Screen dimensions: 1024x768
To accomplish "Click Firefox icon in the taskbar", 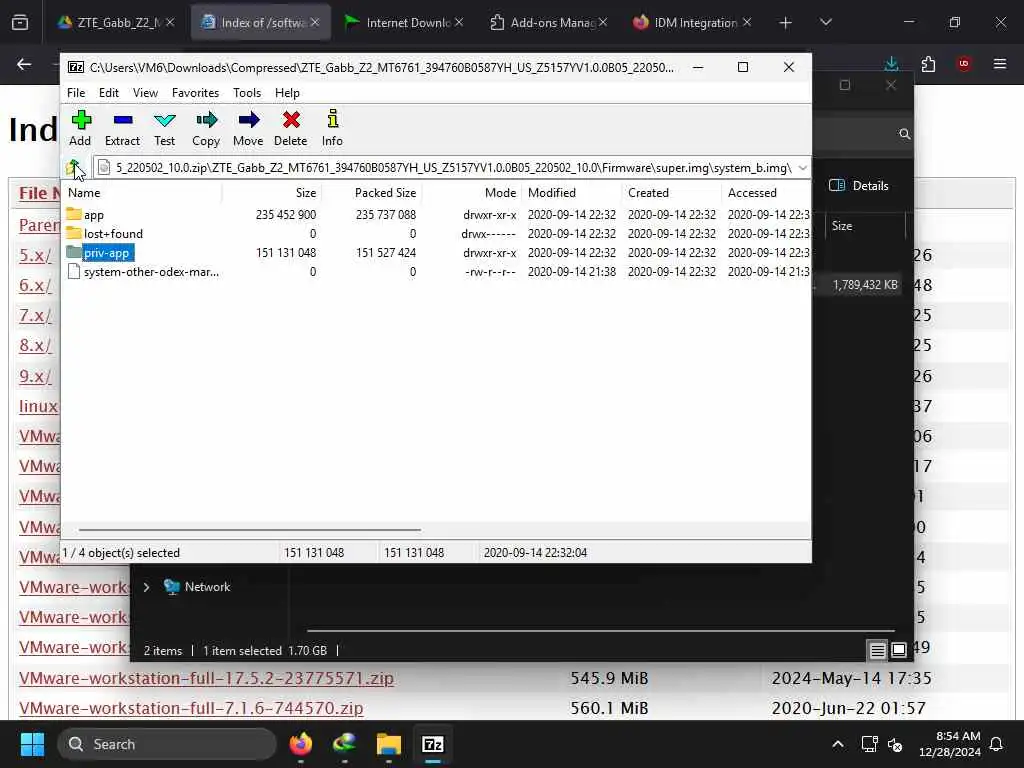I will coord(301,744).
